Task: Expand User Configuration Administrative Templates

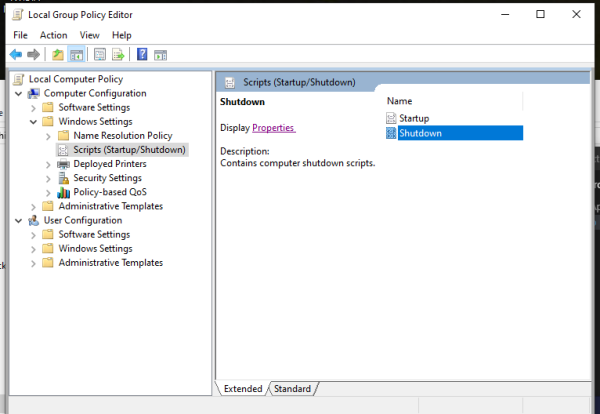Action: pos(34,263)
